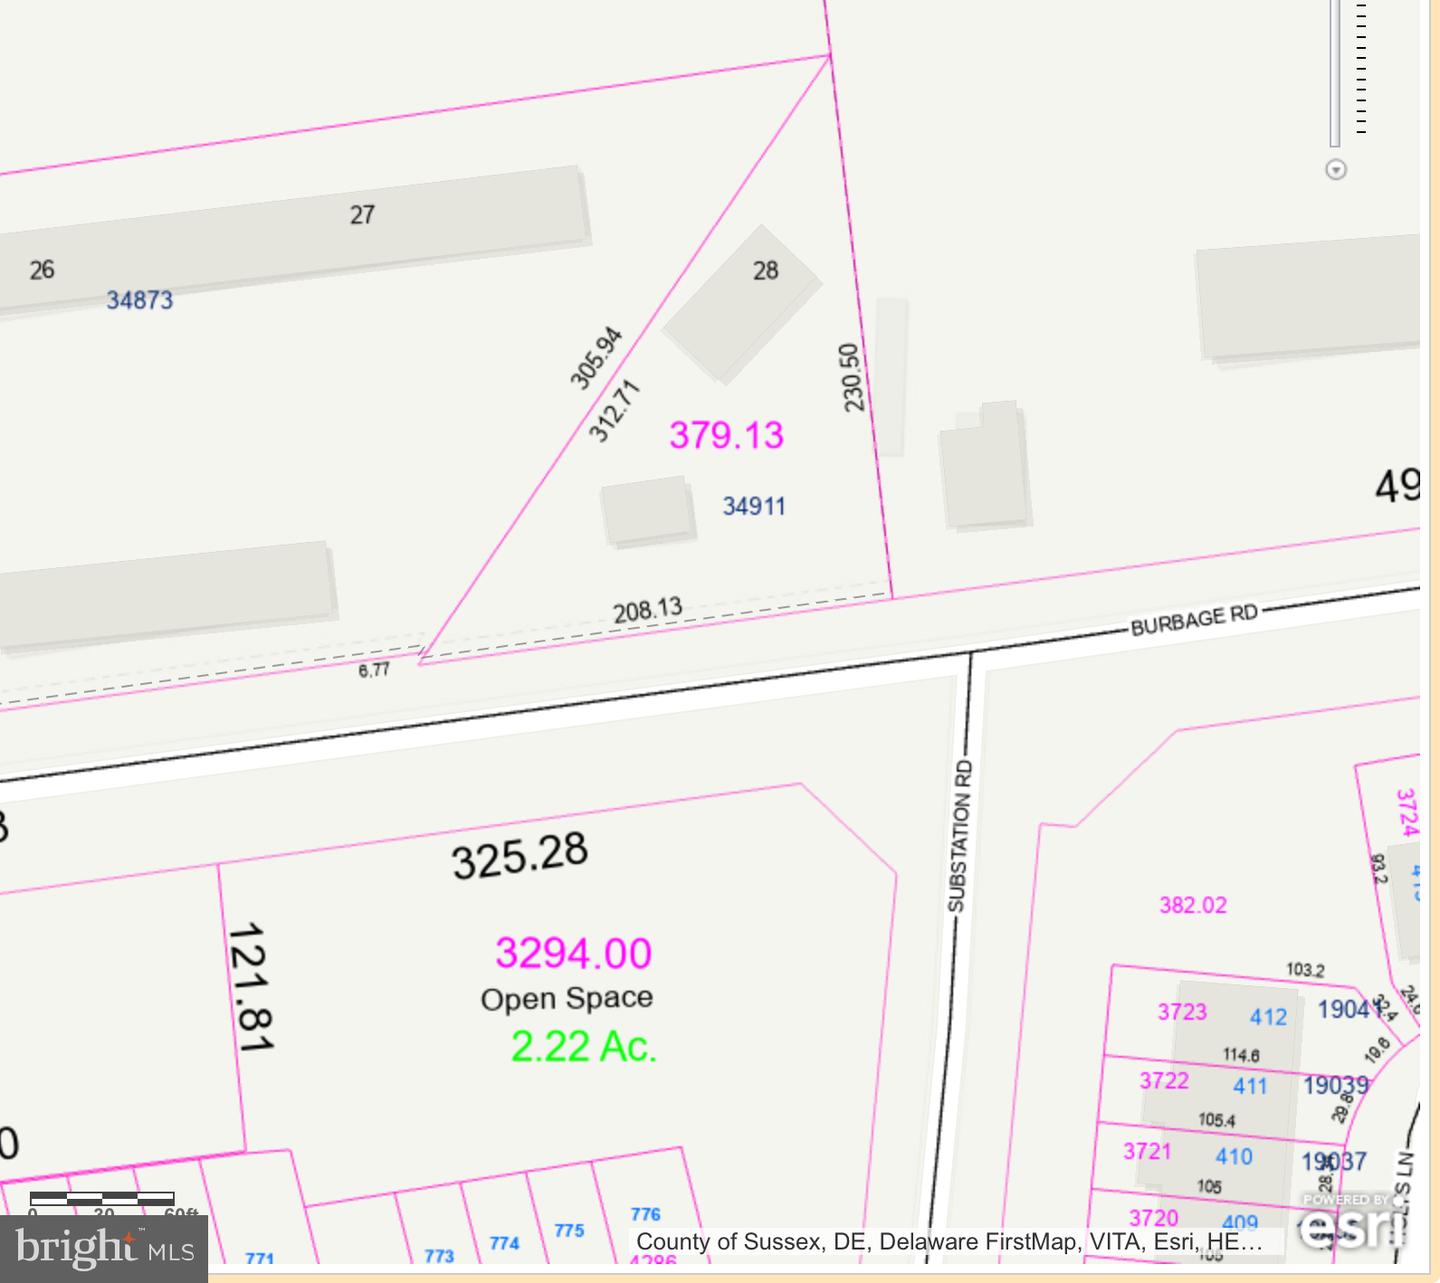Click the Substation Rd street label

(958, 836)
